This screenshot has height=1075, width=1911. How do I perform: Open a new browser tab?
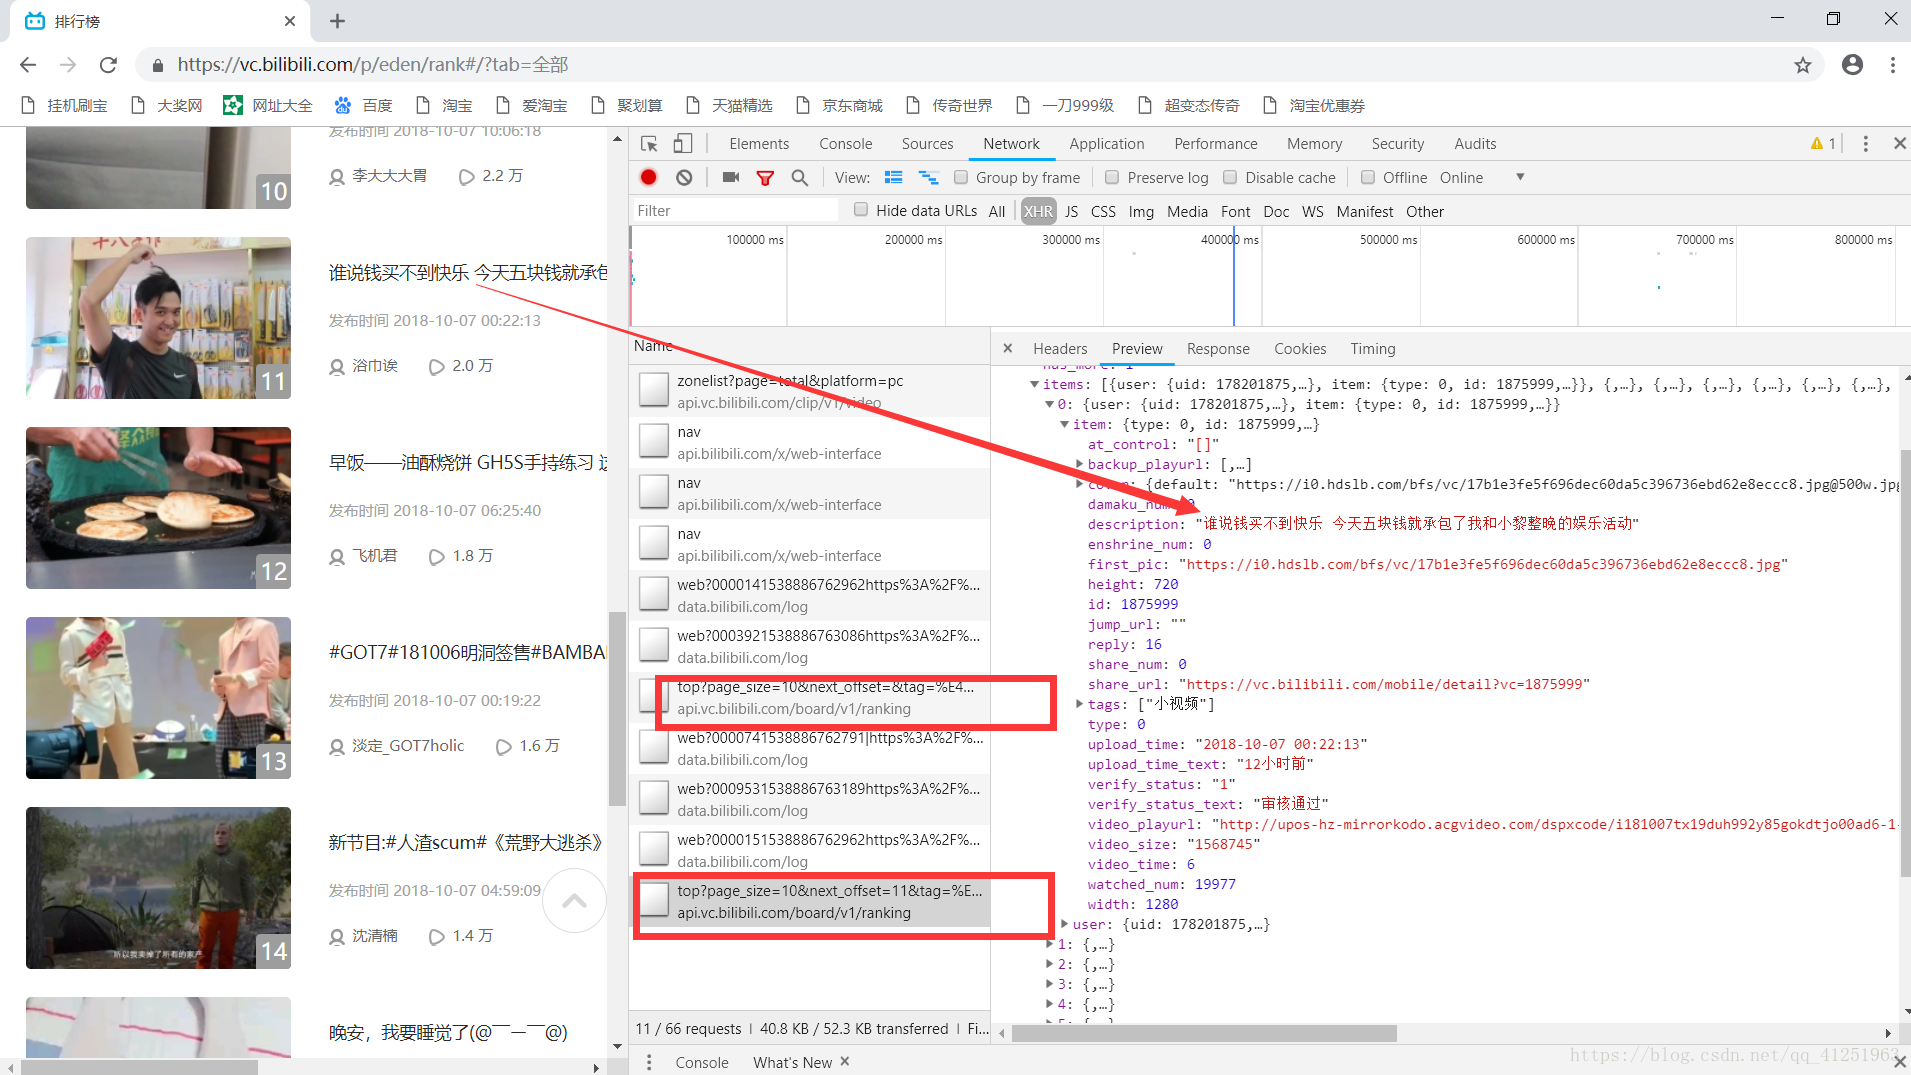tap(337, 21)
